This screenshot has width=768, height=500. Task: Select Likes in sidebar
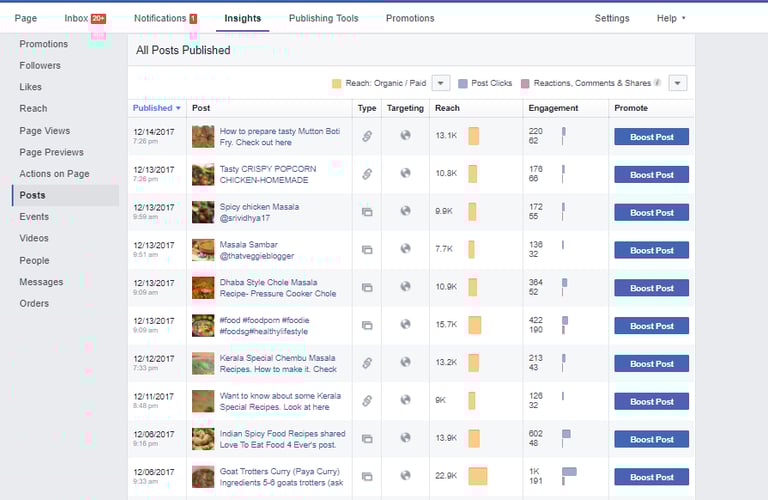30,87
